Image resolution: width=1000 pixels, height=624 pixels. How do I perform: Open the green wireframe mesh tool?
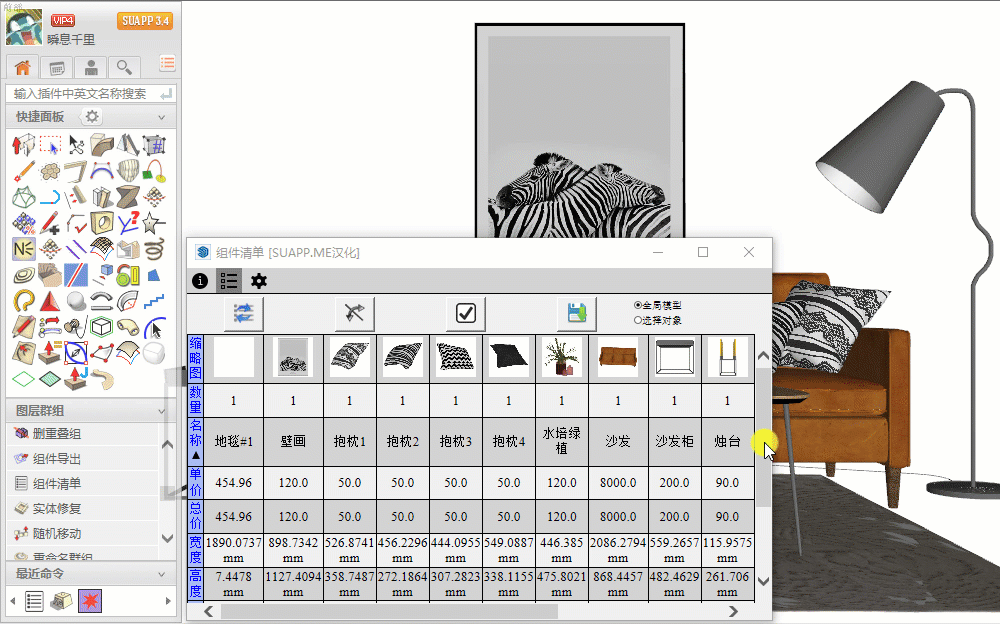24,197
